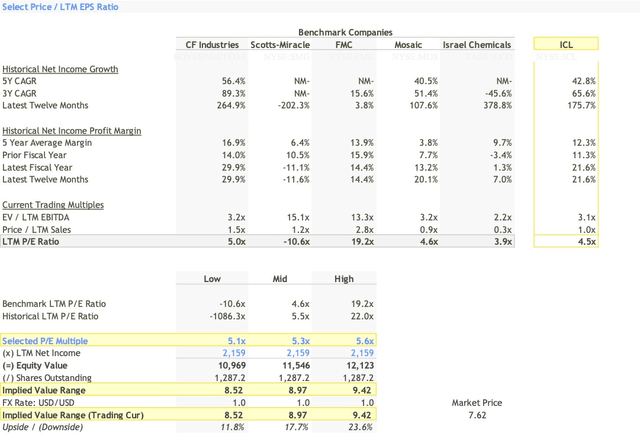Select the CF Industries column header

click(212, 45)
